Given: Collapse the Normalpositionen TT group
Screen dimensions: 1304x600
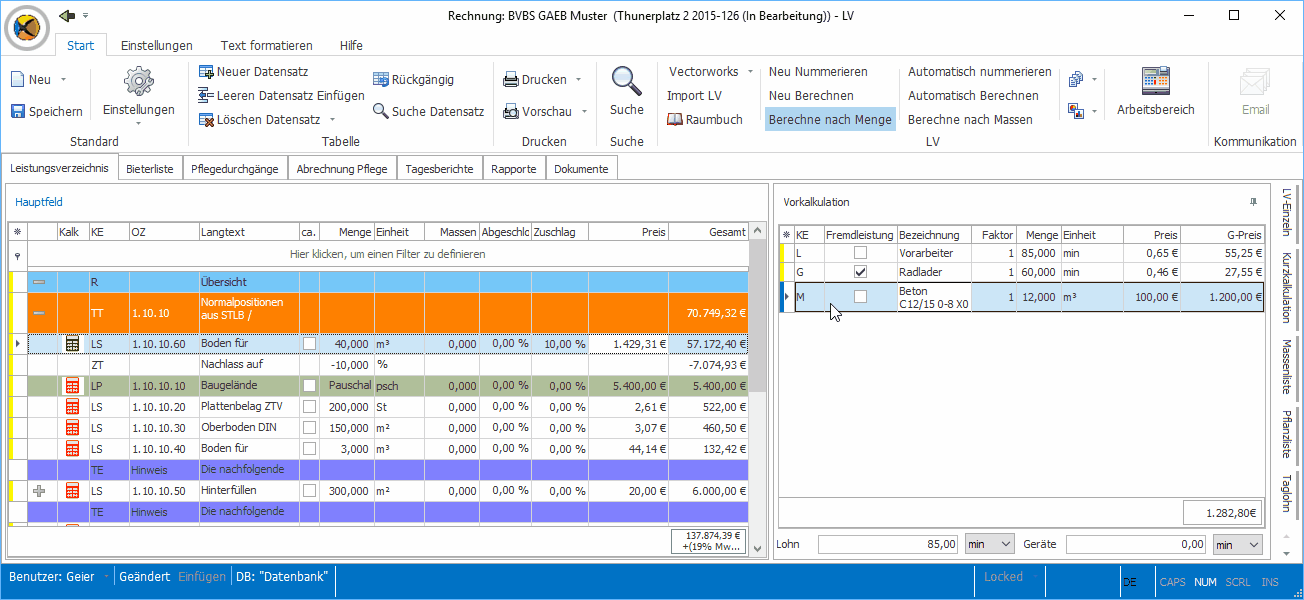Looking at the screenshot, I should (40, 313).
